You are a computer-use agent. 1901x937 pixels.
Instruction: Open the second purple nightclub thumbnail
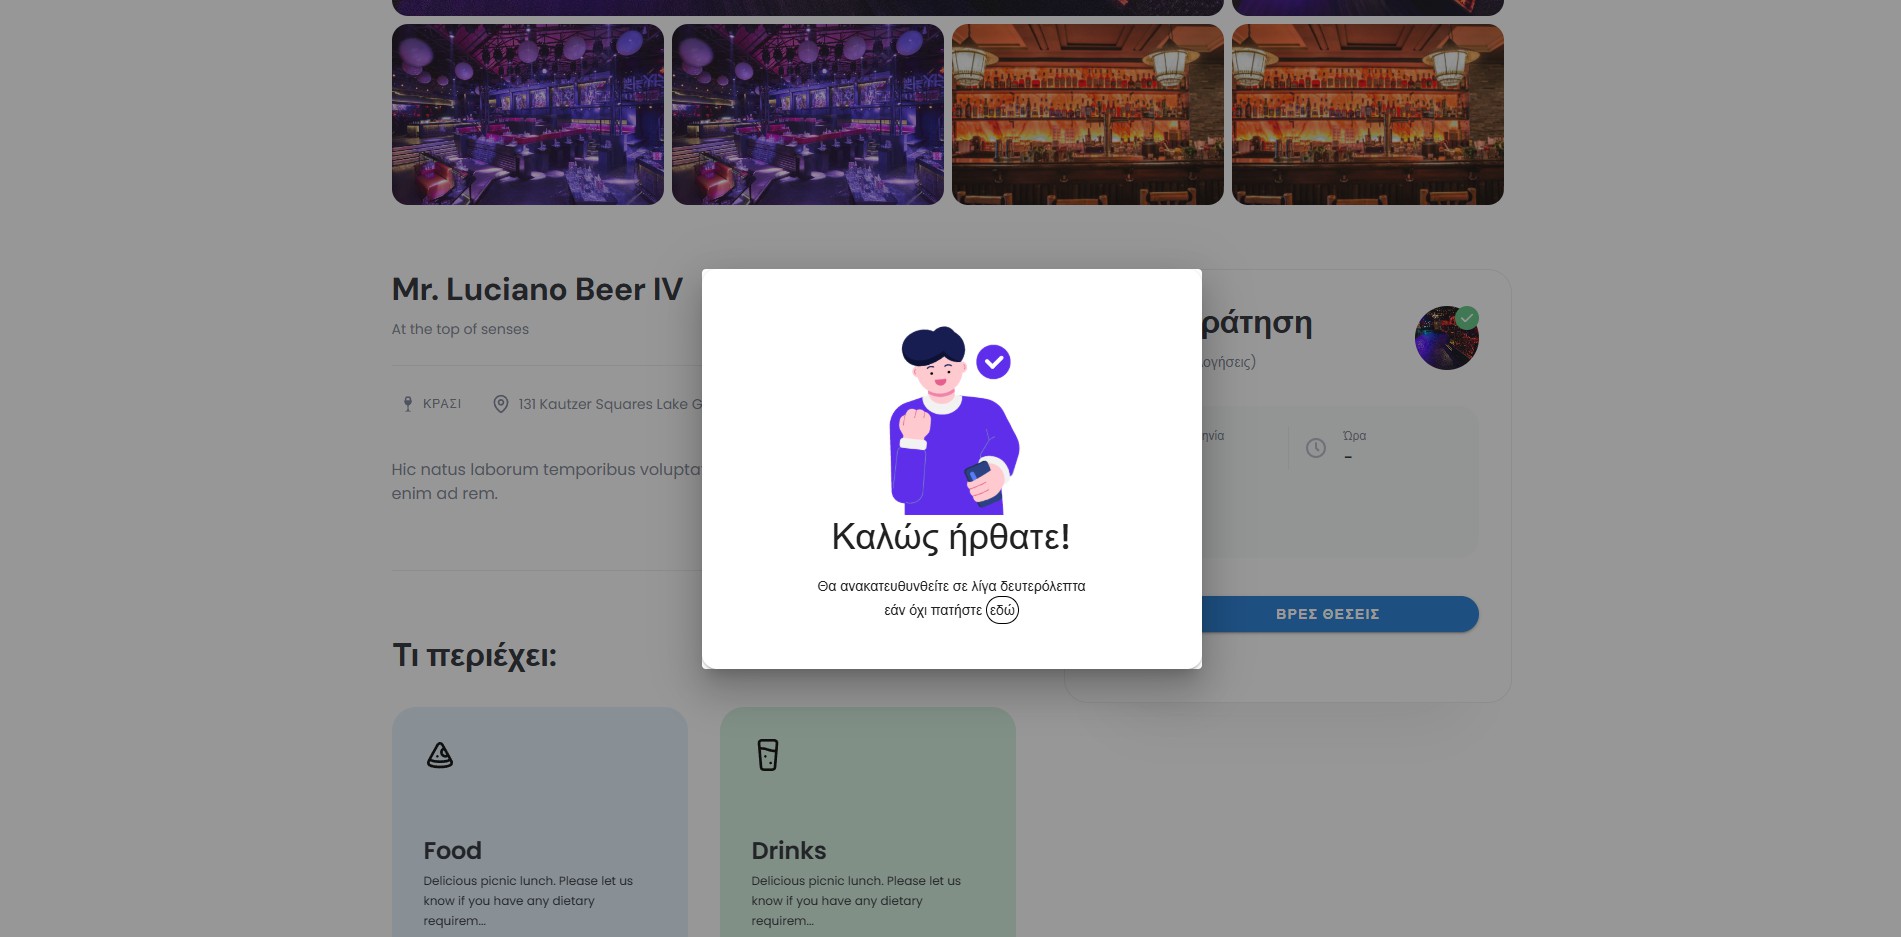807,115
